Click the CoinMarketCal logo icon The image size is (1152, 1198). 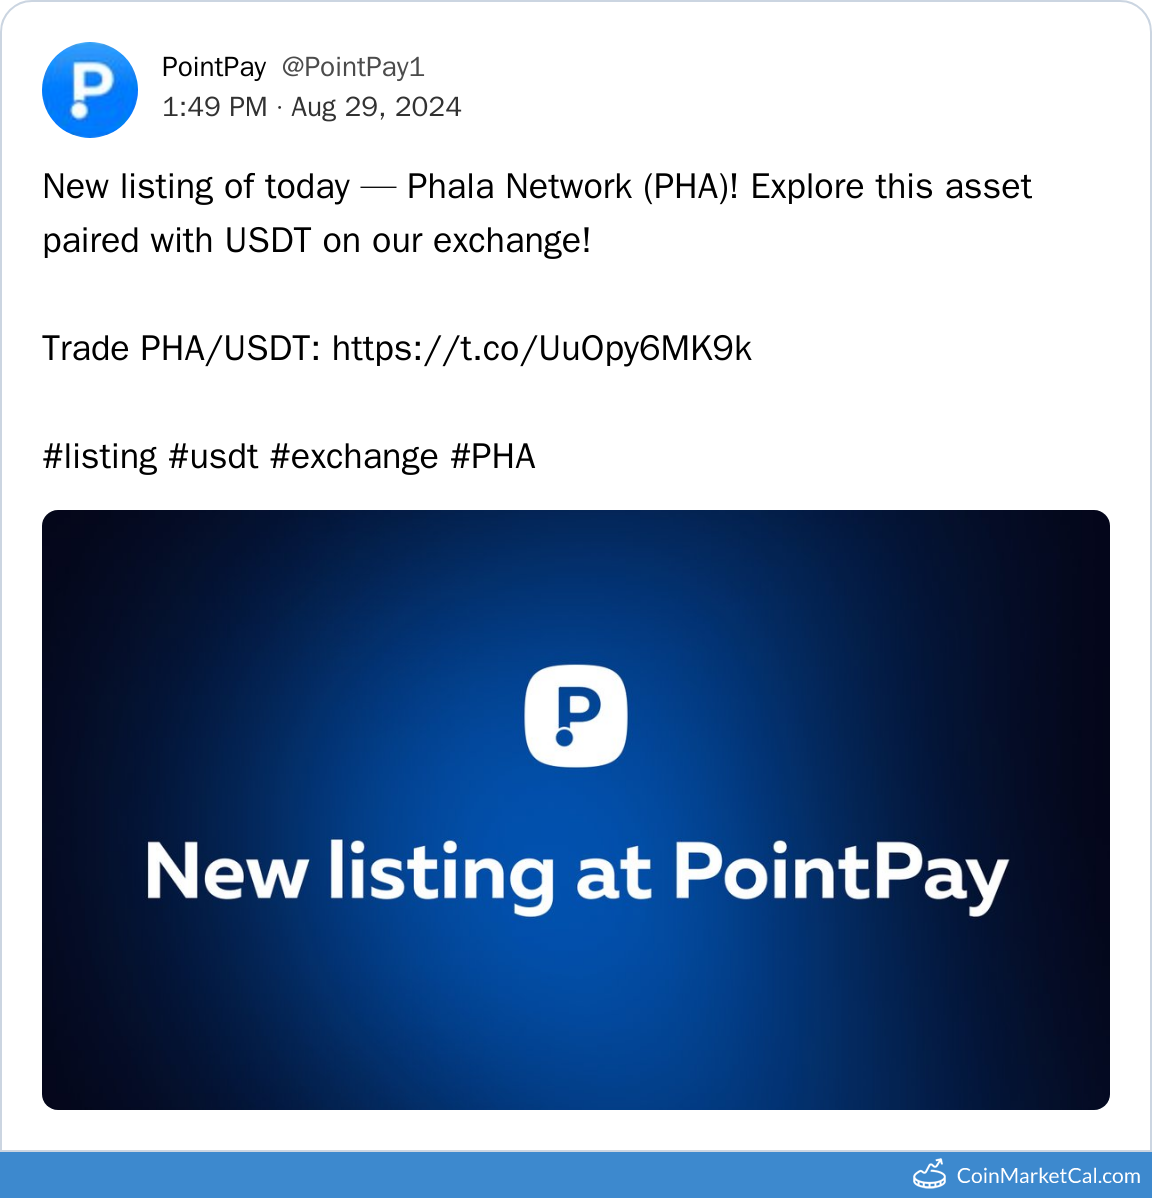tap(929, 1174)
